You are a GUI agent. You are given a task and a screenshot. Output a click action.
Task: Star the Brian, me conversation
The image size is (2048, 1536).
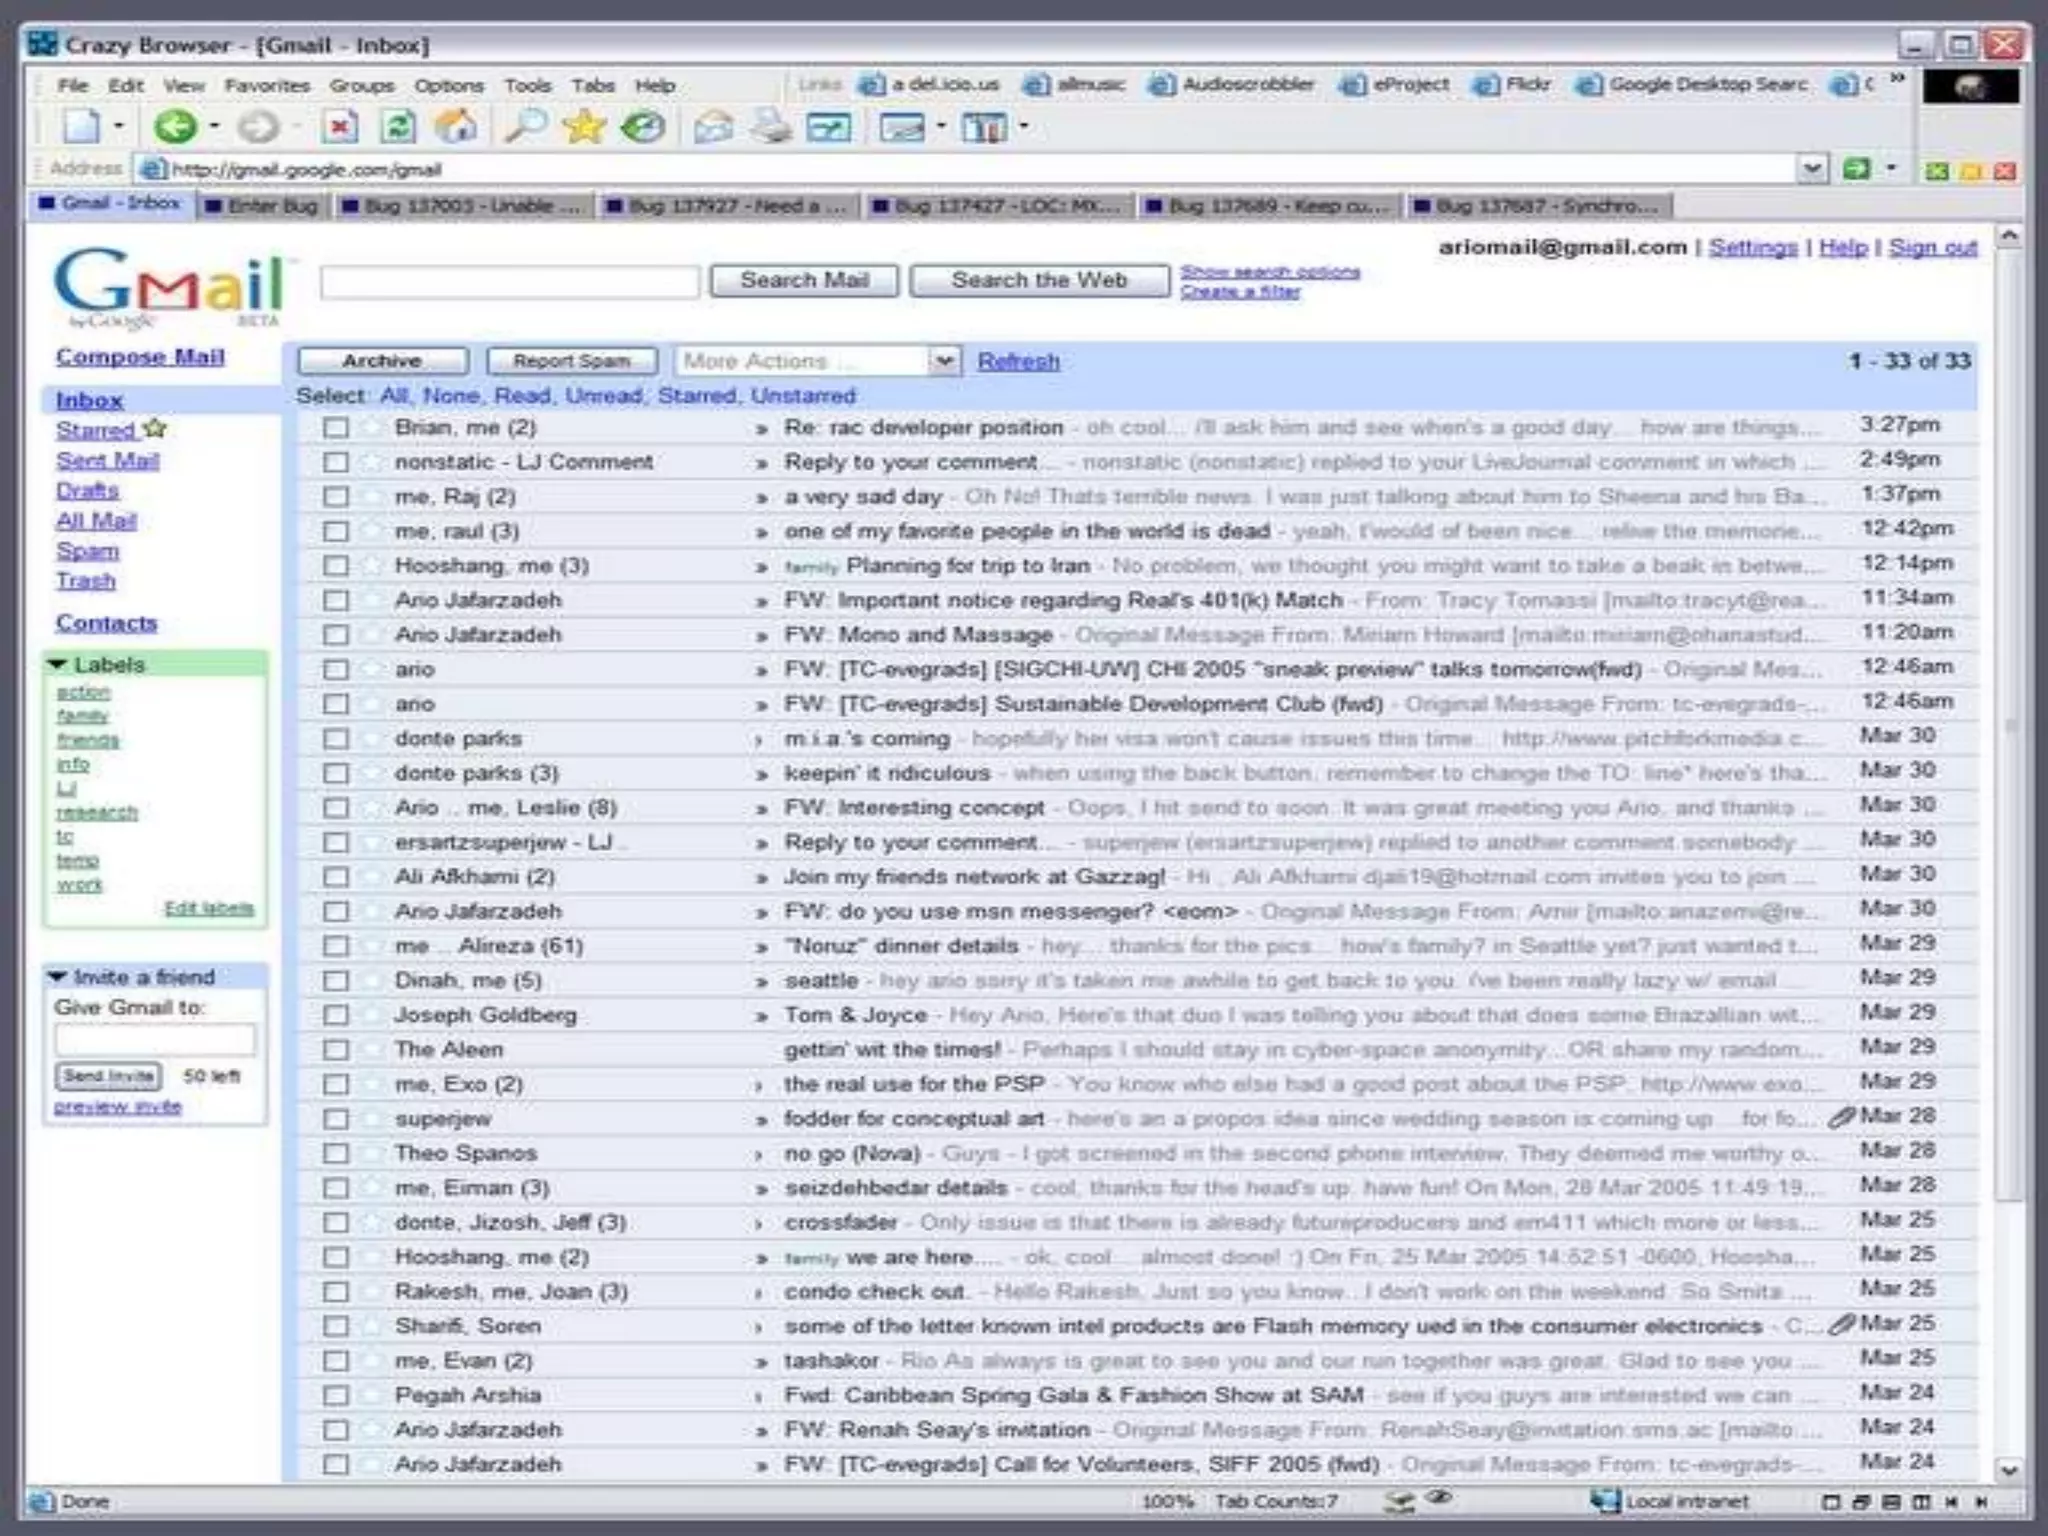tap(372, 428)
